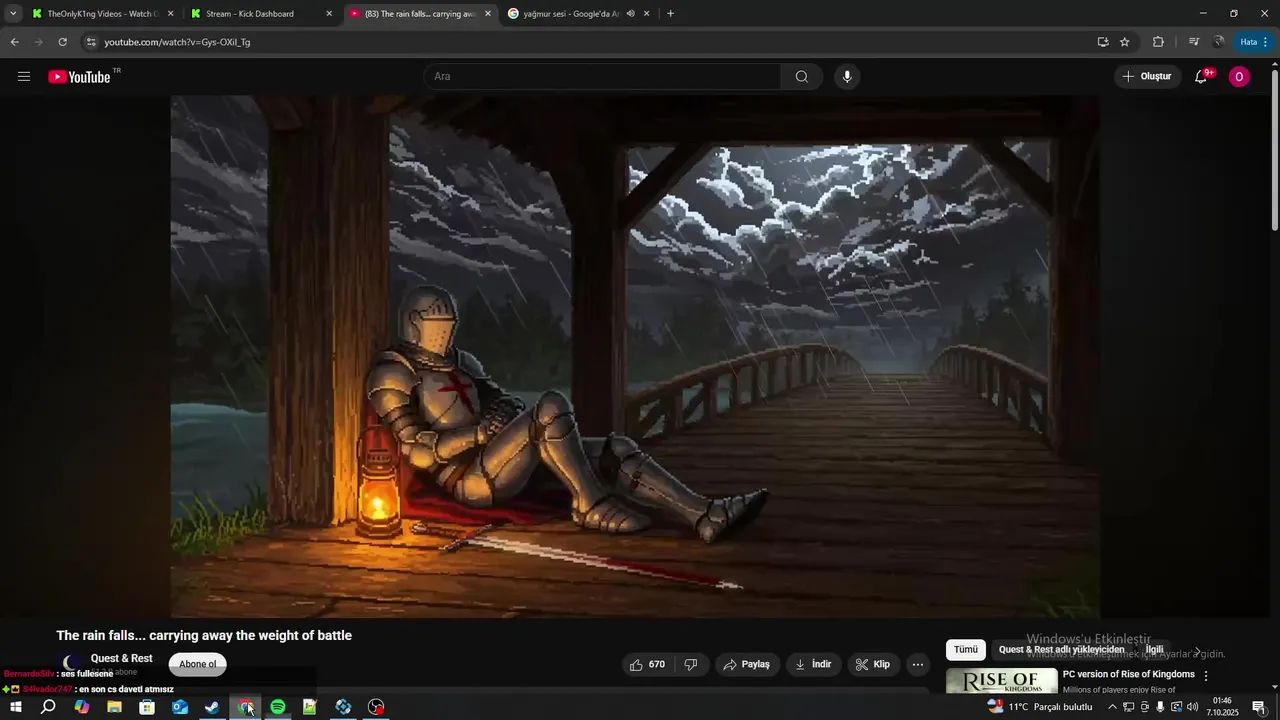Screen dimensions: 1280x720
Task: Open Outlook from the taskbar
Action: 180,707
